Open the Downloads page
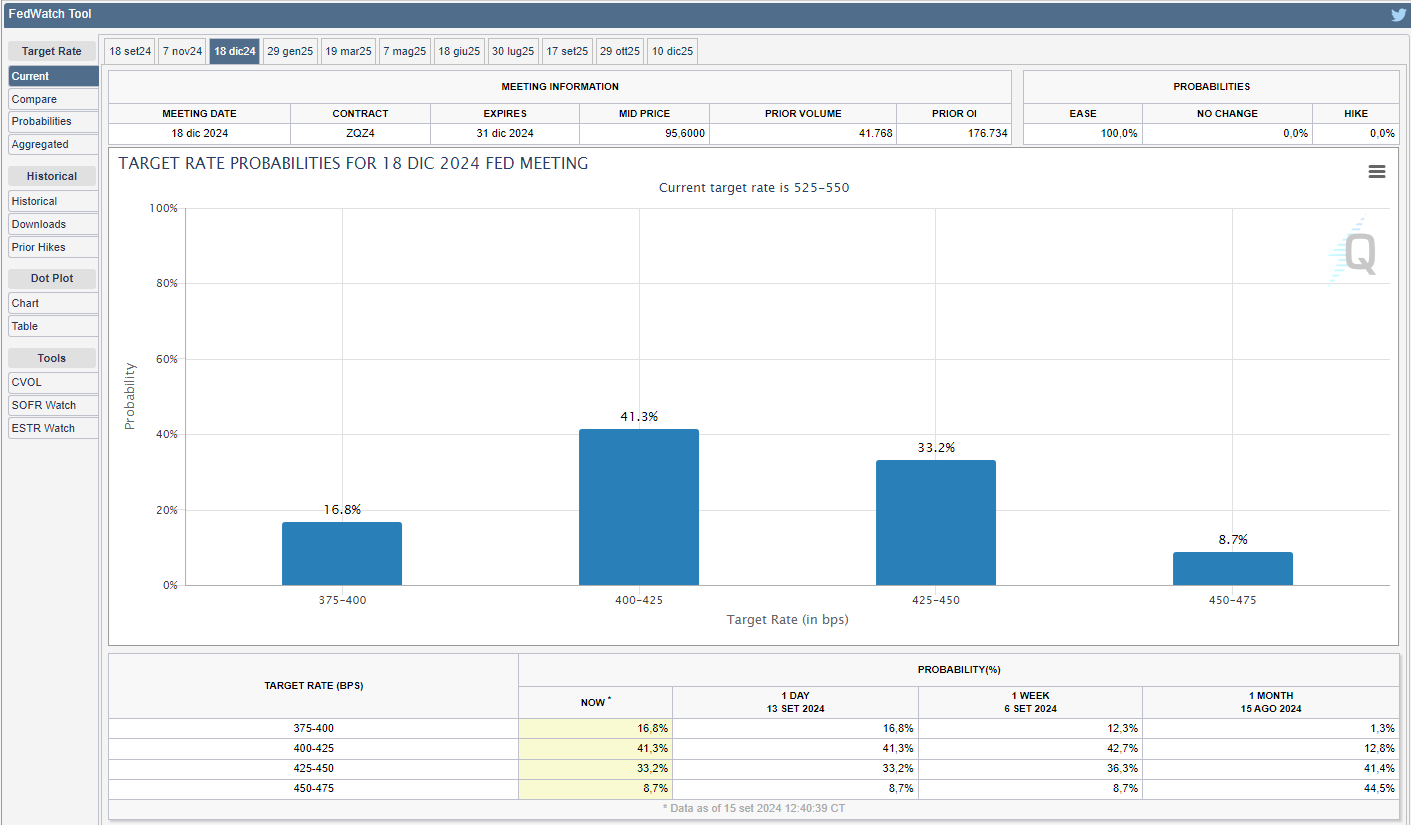The image size is (1411, 825). point(53,224)
